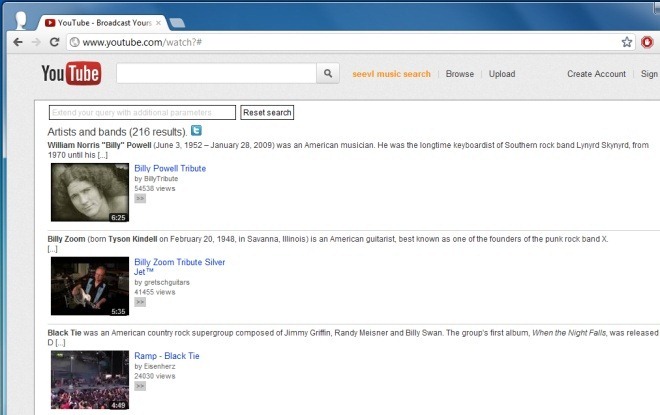Viewport: 660px width, 415px height.
Task: Click the '24030 views' text
Action: pyautogui.click(x=154, y=376)
